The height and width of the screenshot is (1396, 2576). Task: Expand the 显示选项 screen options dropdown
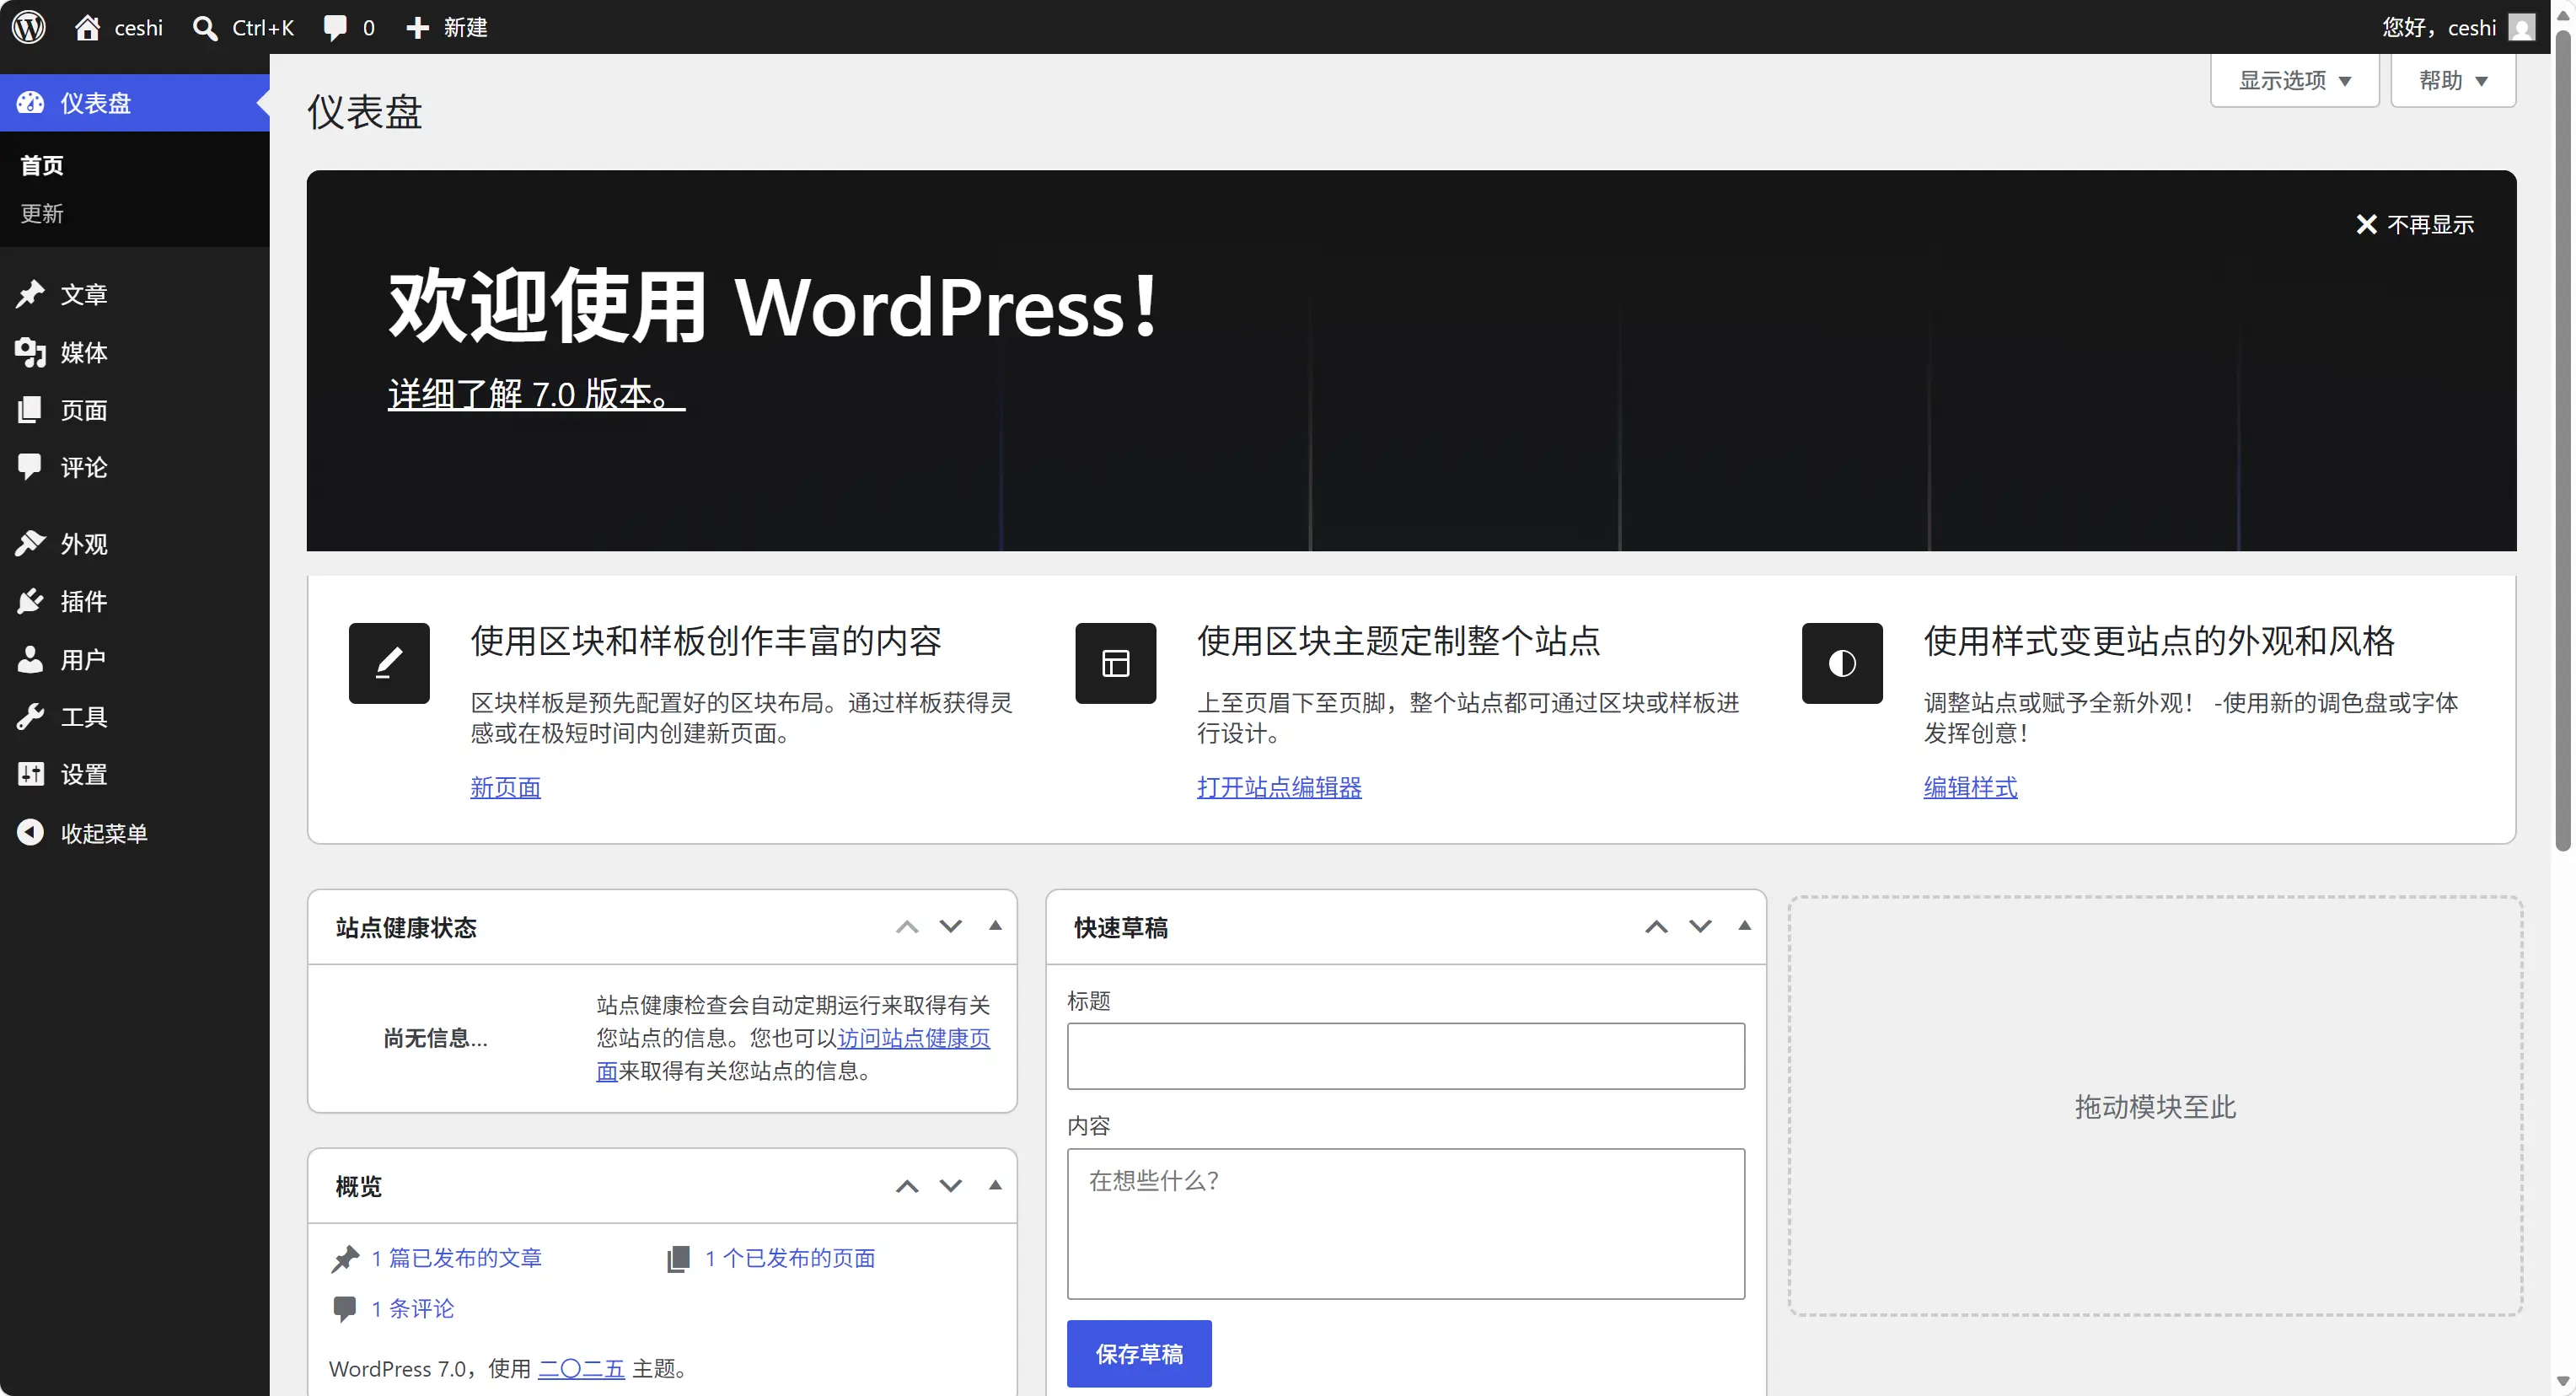pos(2294,80)
